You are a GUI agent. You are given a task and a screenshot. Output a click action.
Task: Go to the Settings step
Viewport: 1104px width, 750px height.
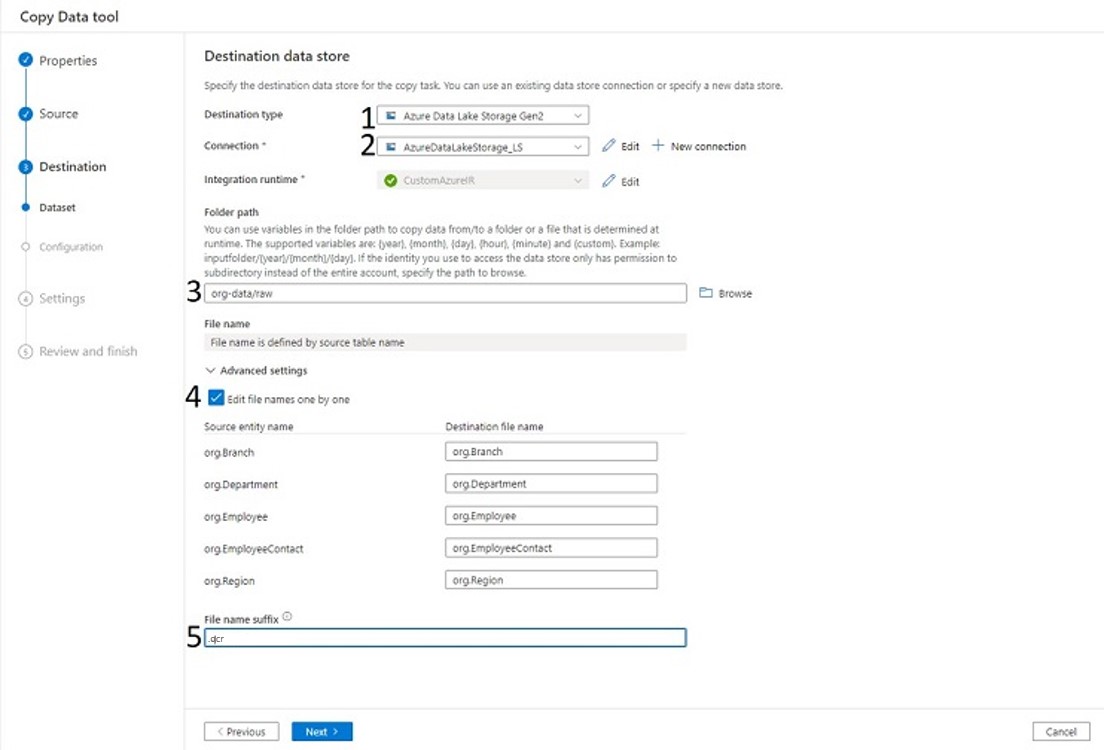[61, 299]
